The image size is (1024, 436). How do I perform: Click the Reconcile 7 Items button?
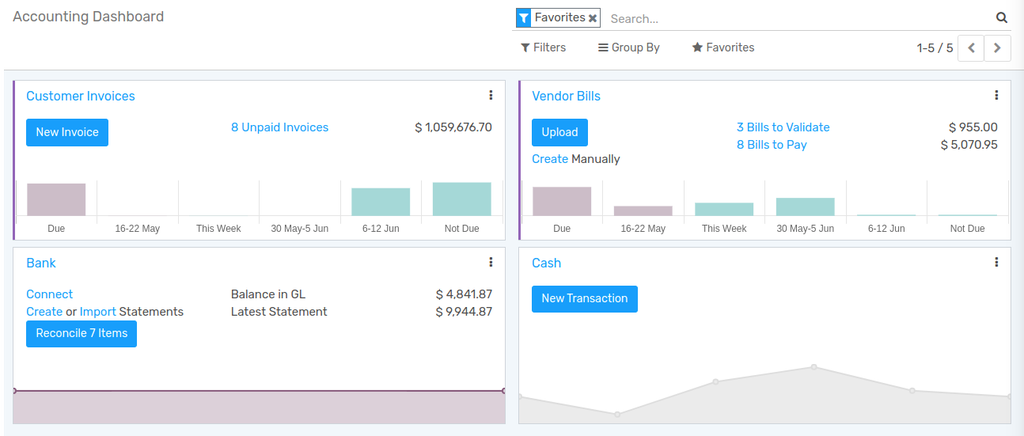81,334
